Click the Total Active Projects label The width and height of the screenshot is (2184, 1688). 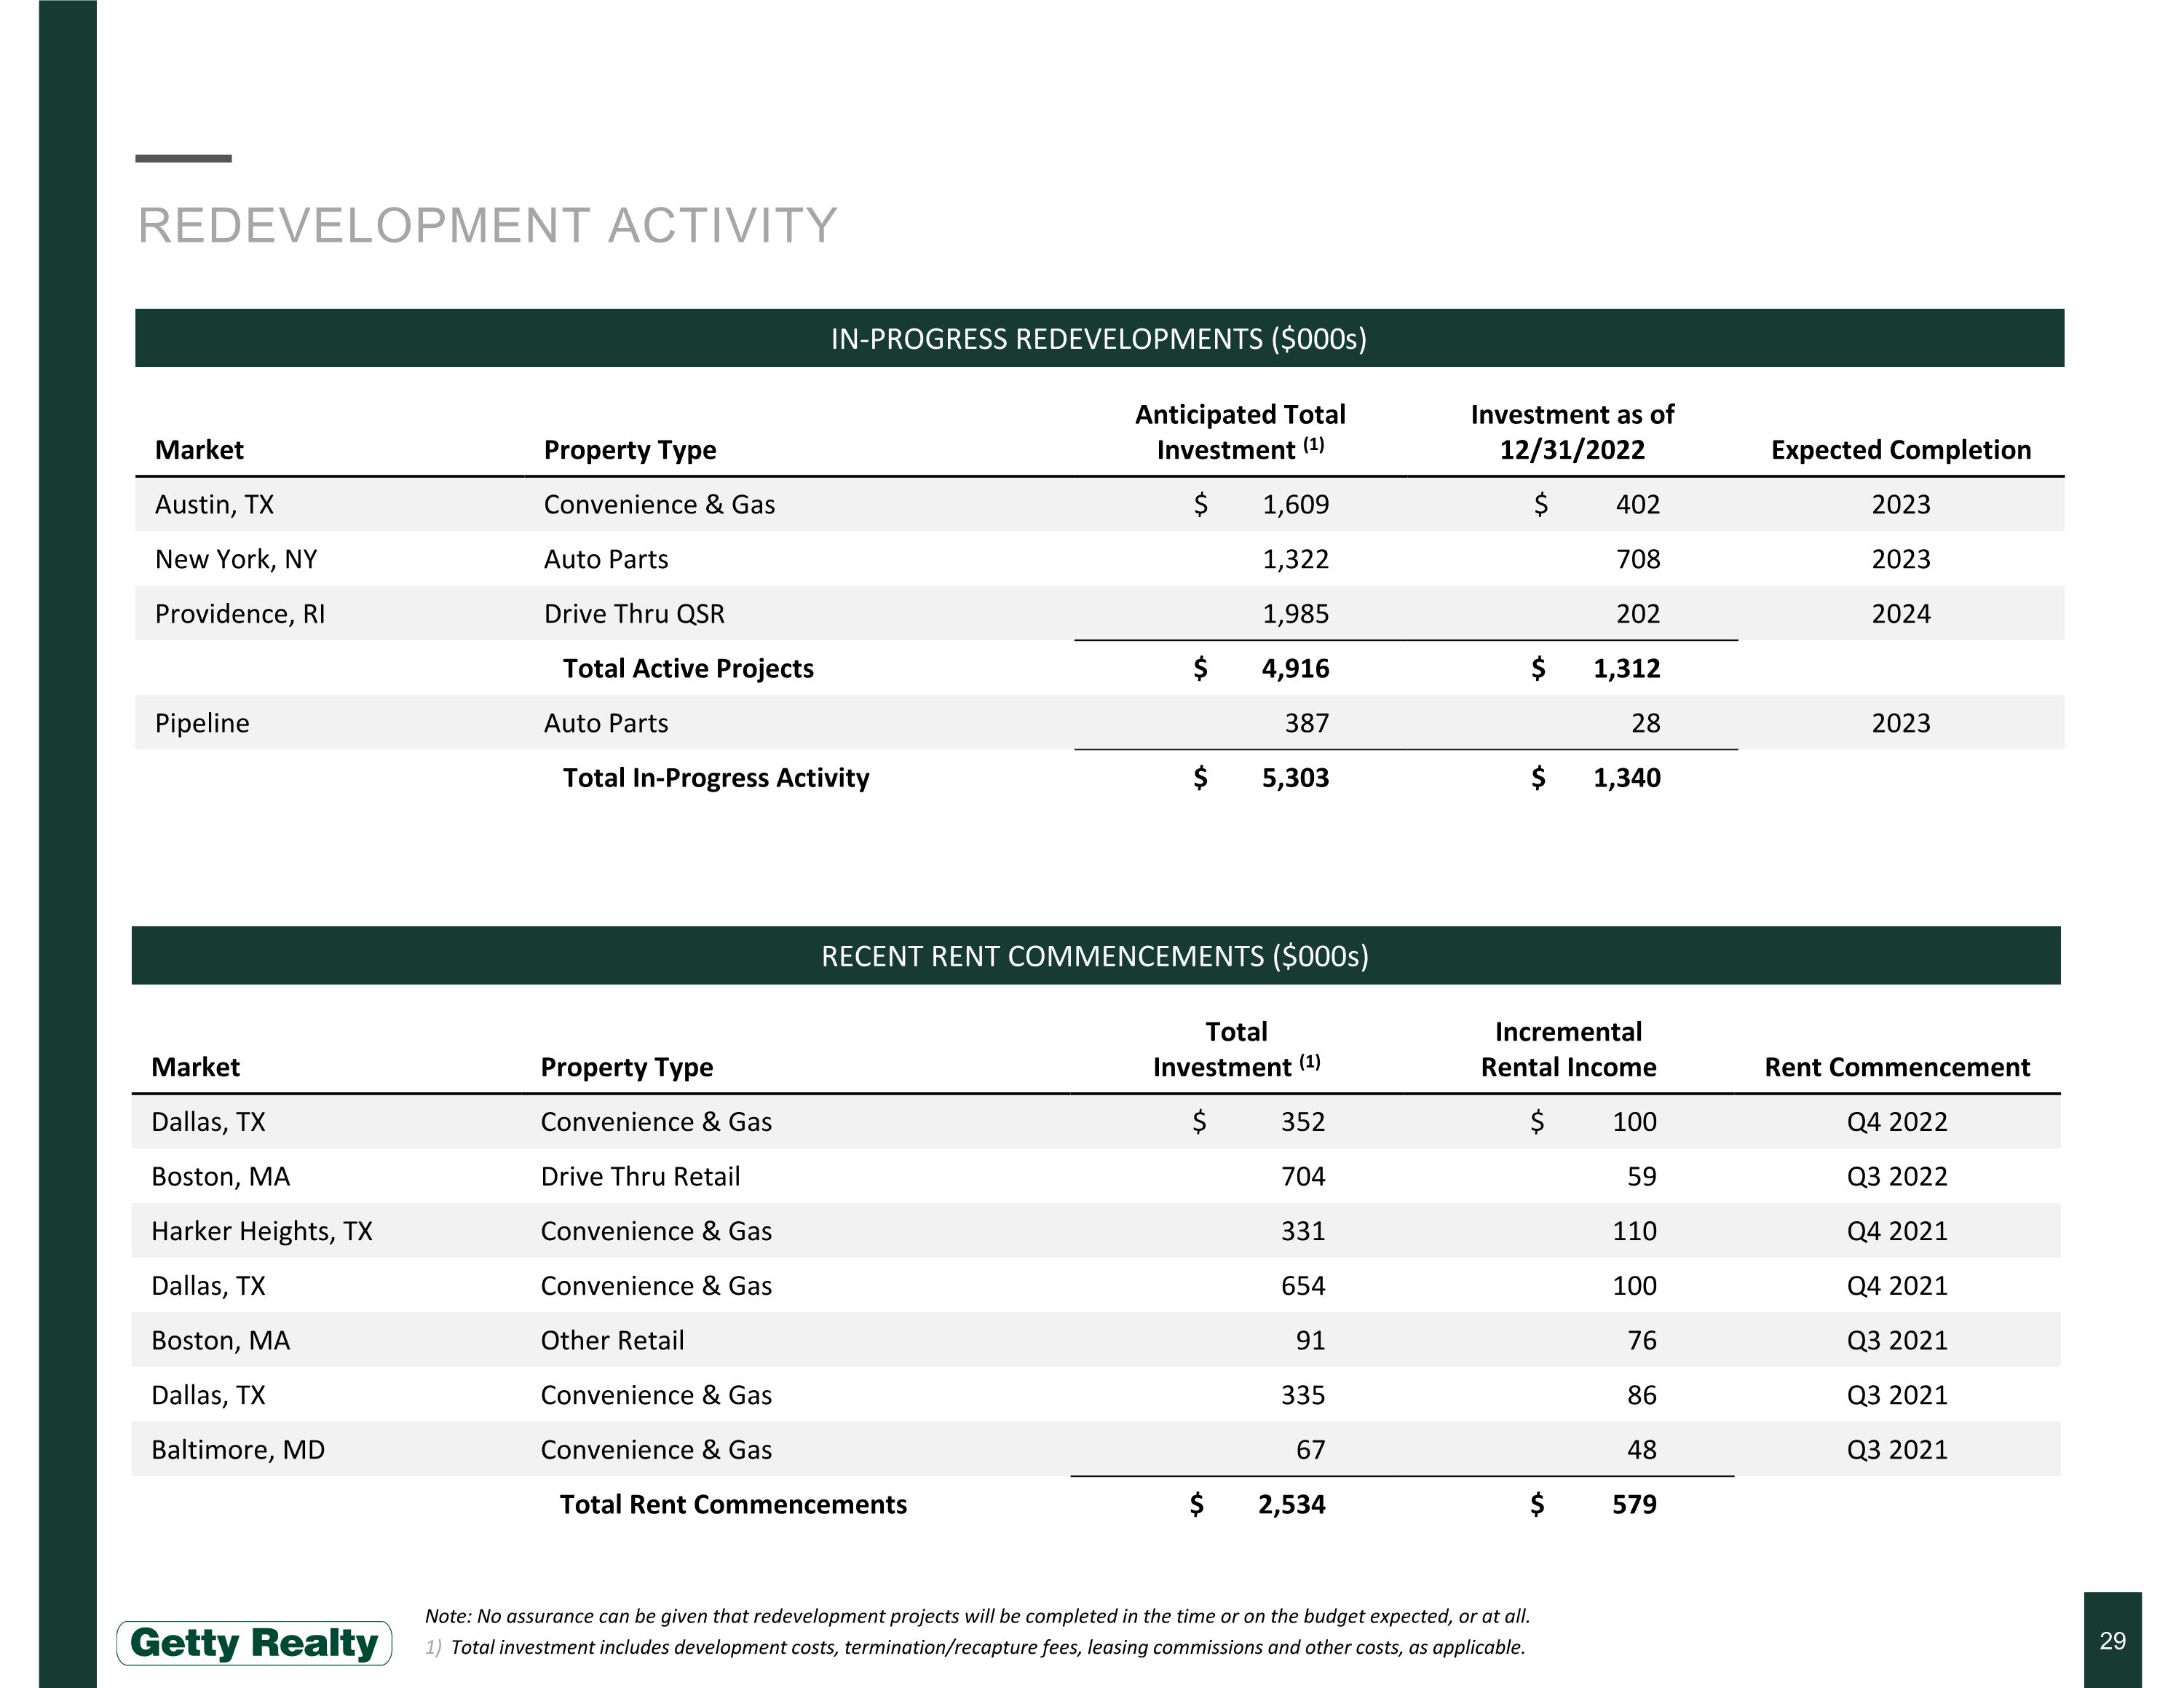tap(688, 669)
